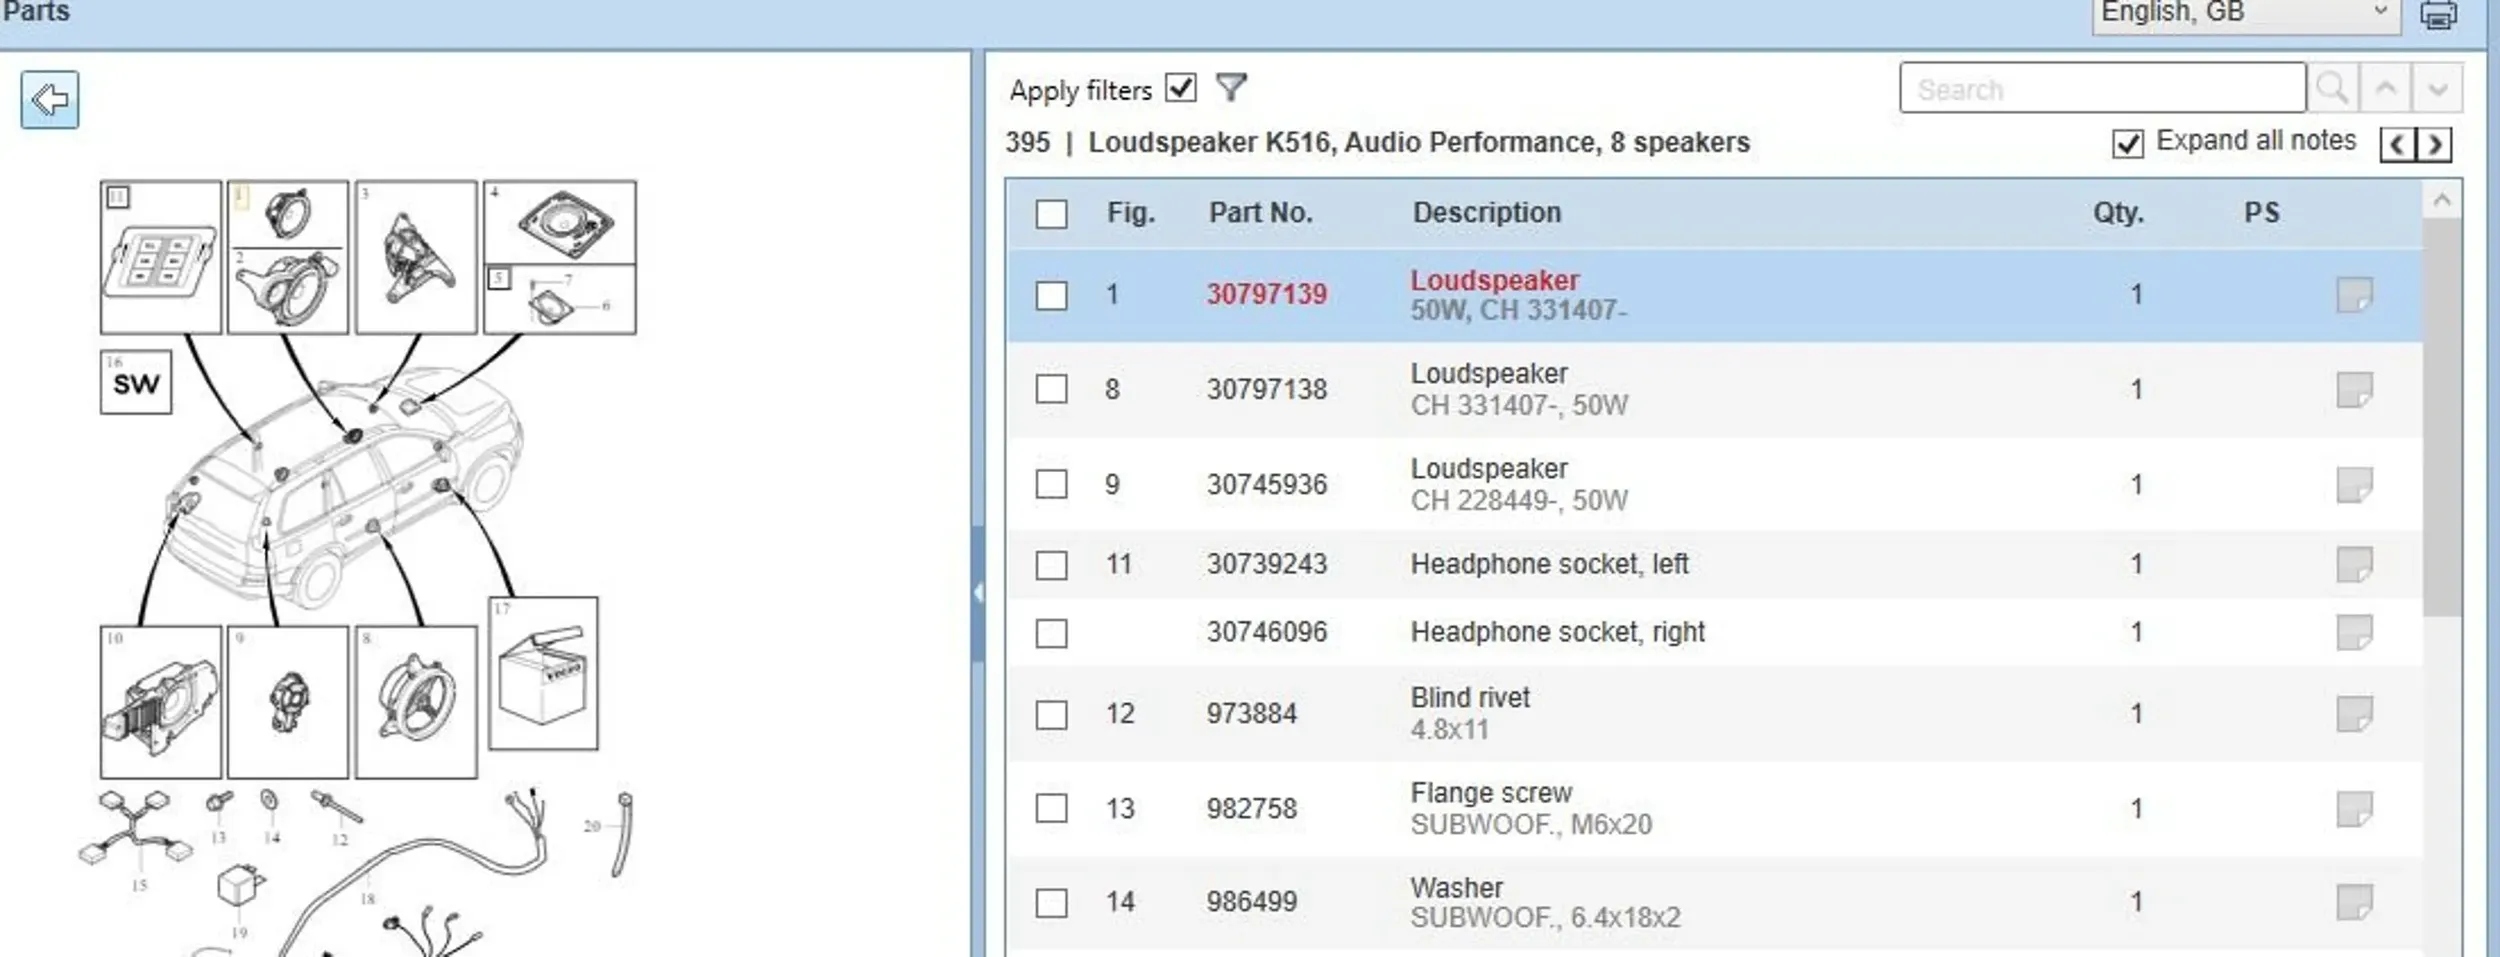Open note icon for Flange screw

coord(2354,809)
